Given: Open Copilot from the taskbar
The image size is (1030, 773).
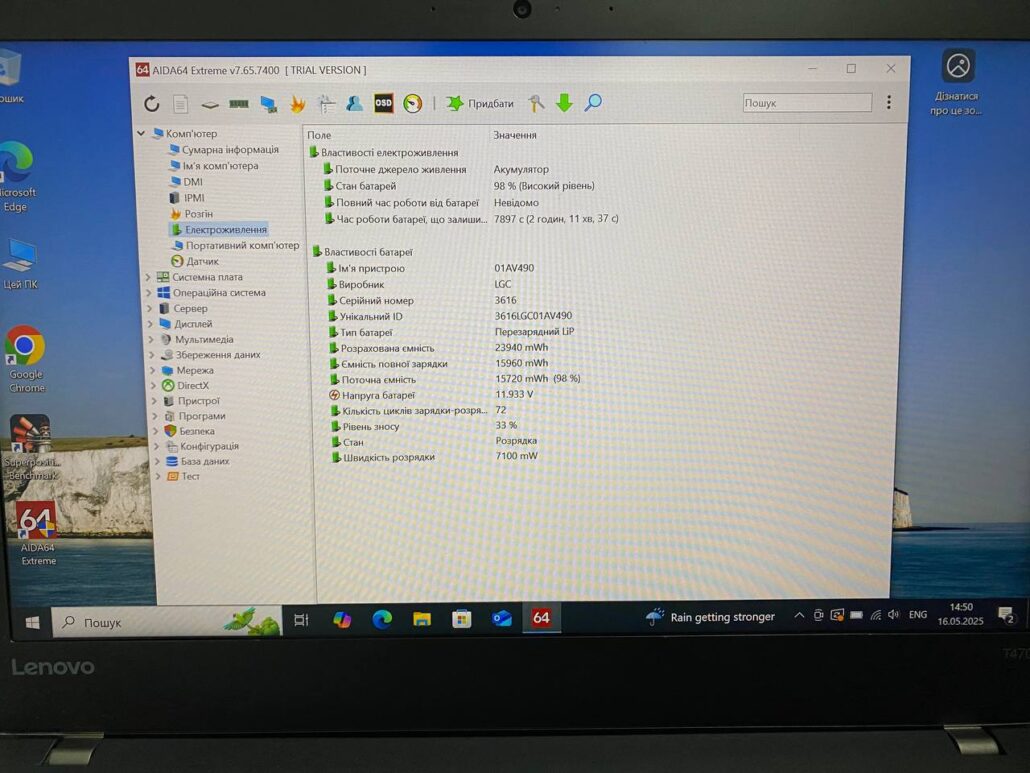Looking at the screenshot, I should pyautogui.click(x=342, y=619).
